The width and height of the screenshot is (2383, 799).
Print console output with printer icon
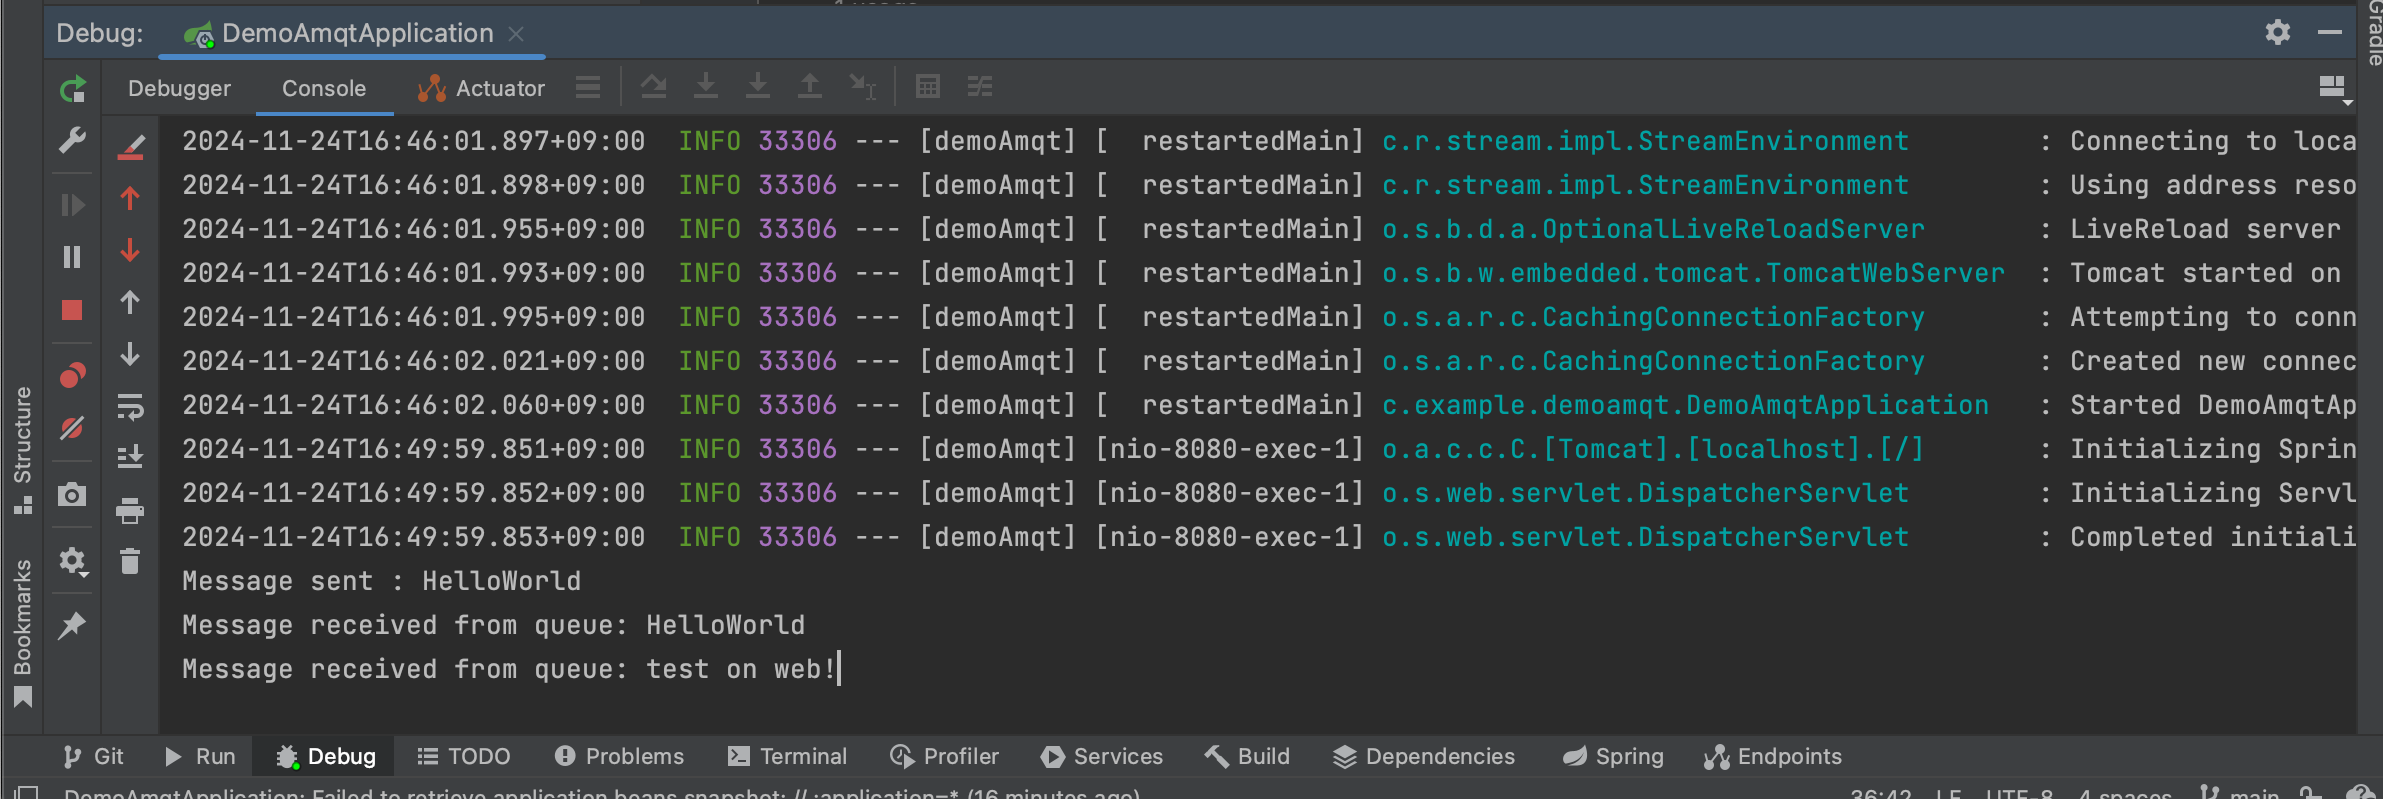click(130, 510)
